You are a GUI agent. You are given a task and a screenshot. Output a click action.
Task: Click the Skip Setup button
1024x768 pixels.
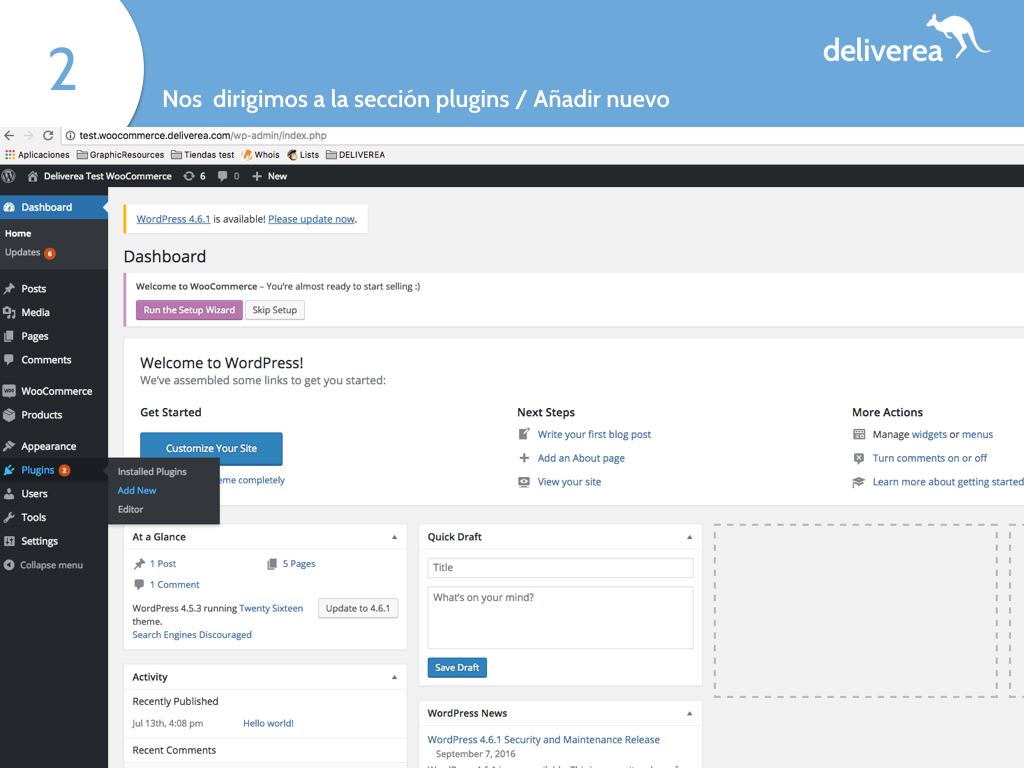point(275,310)
